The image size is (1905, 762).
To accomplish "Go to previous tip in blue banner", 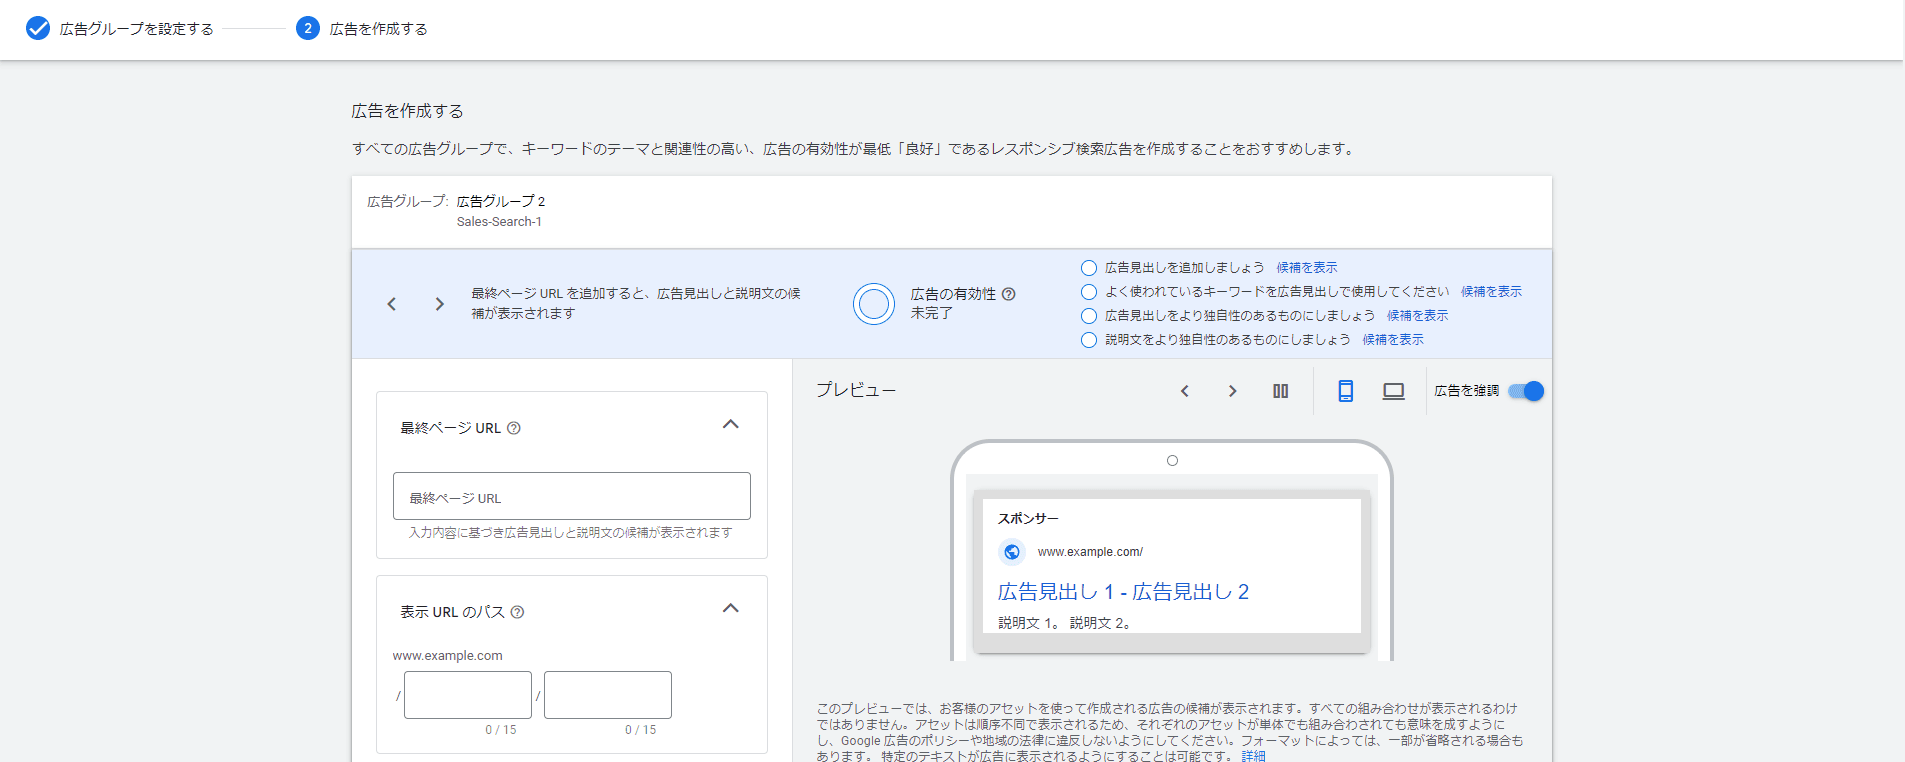I will [392, 304].
